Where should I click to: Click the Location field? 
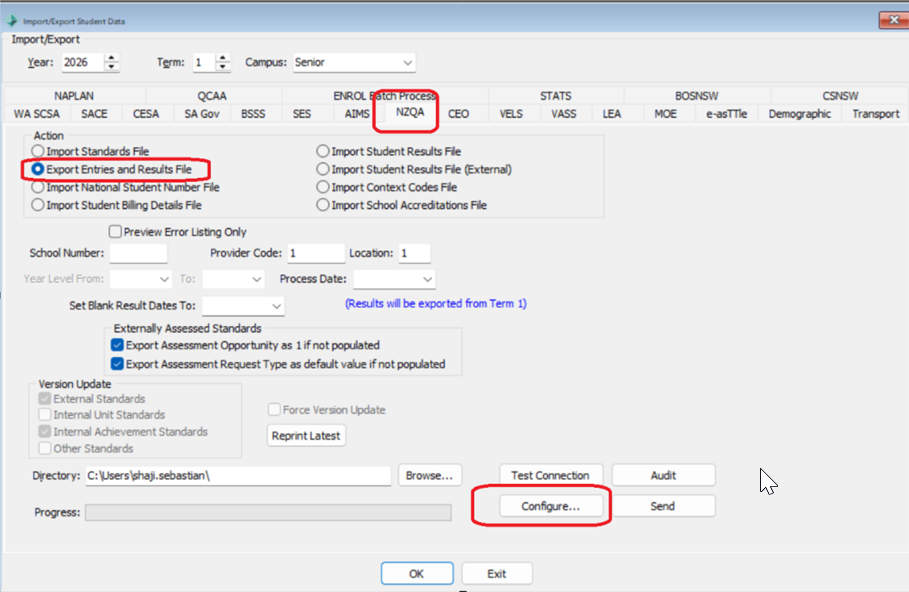(414, 253)
